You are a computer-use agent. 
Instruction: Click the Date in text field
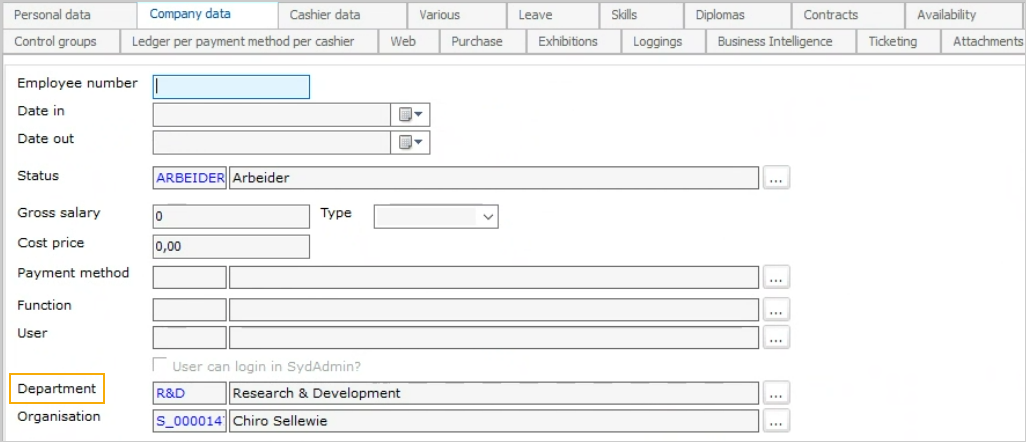pyautogui.click(x=270, y=115)
